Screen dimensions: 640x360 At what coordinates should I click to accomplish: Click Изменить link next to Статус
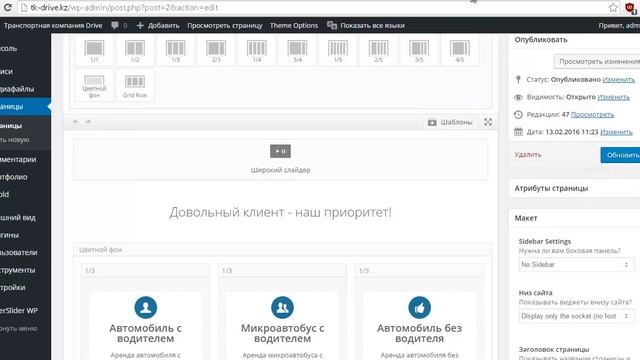(x=618, y=80)
